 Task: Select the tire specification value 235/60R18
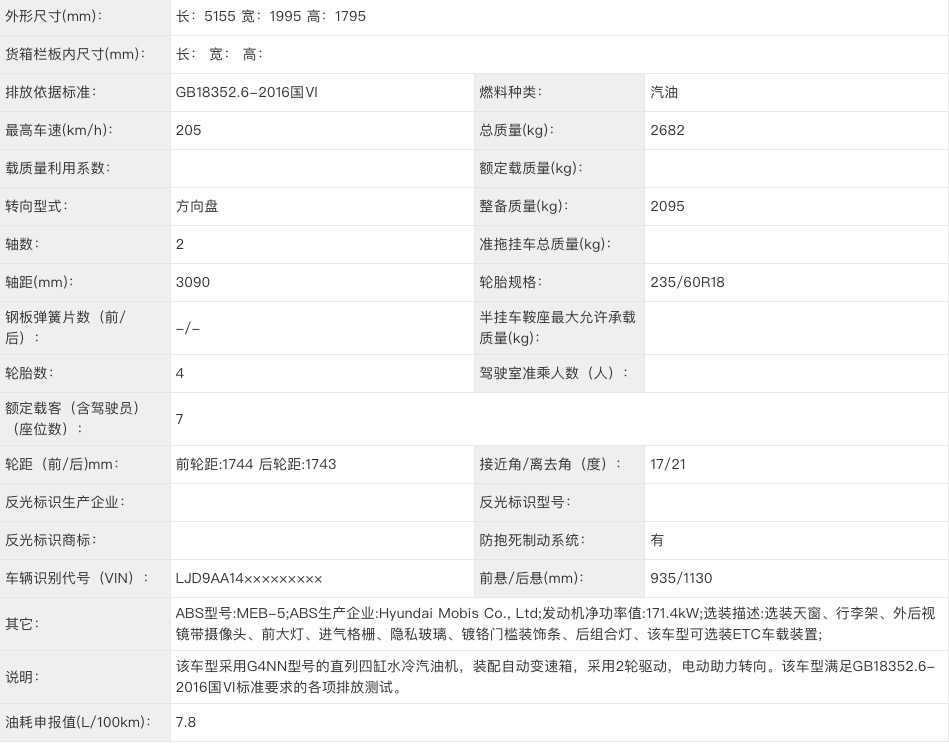point(687,283)
